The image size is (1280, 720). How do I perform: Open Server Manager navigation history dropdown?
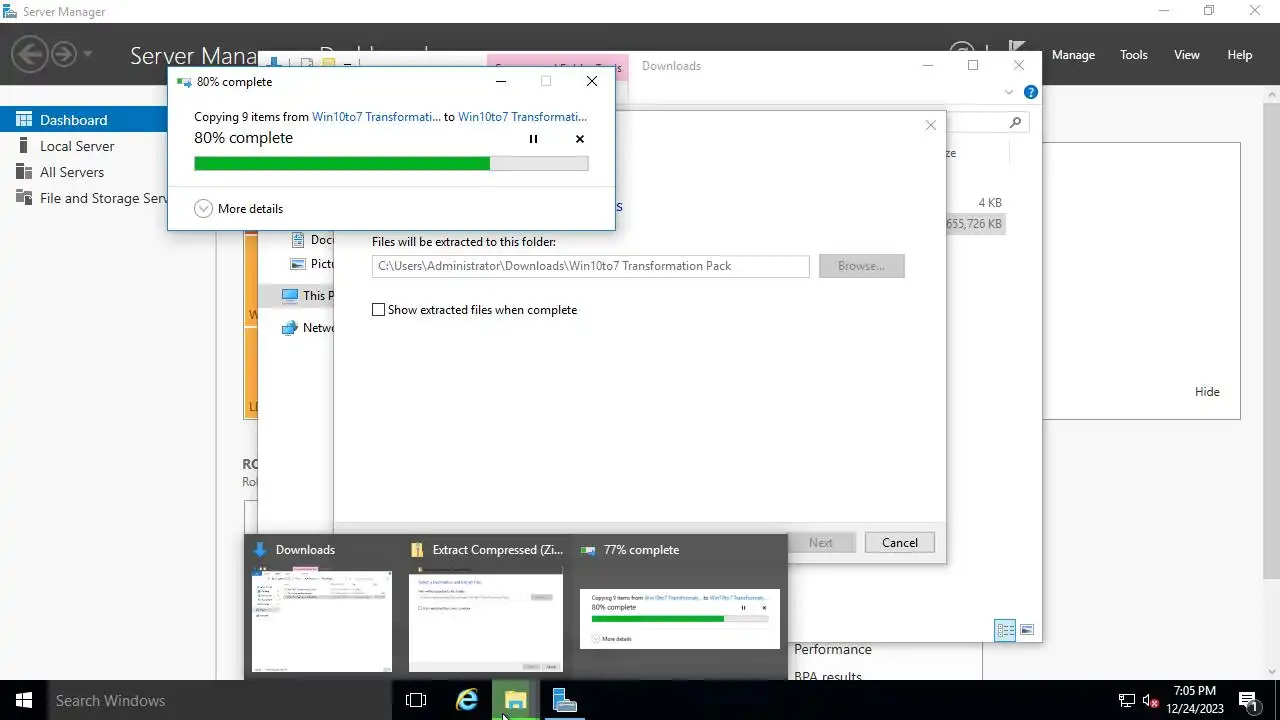click(88, 54)
